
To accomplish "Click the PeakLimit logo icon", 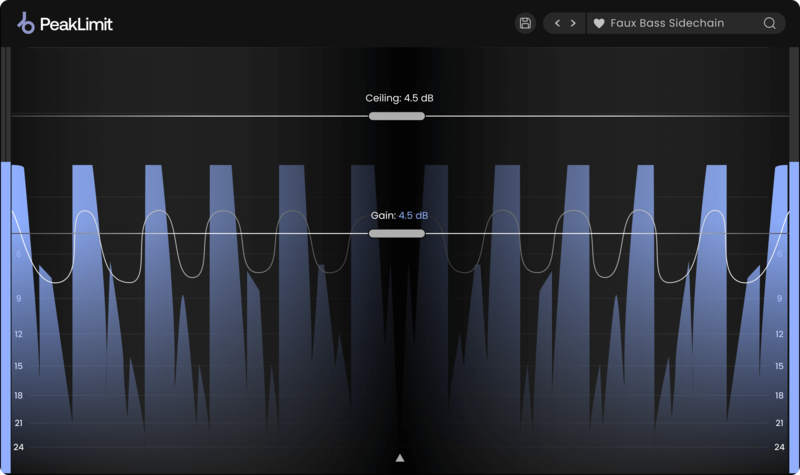I will coord(26,23).
